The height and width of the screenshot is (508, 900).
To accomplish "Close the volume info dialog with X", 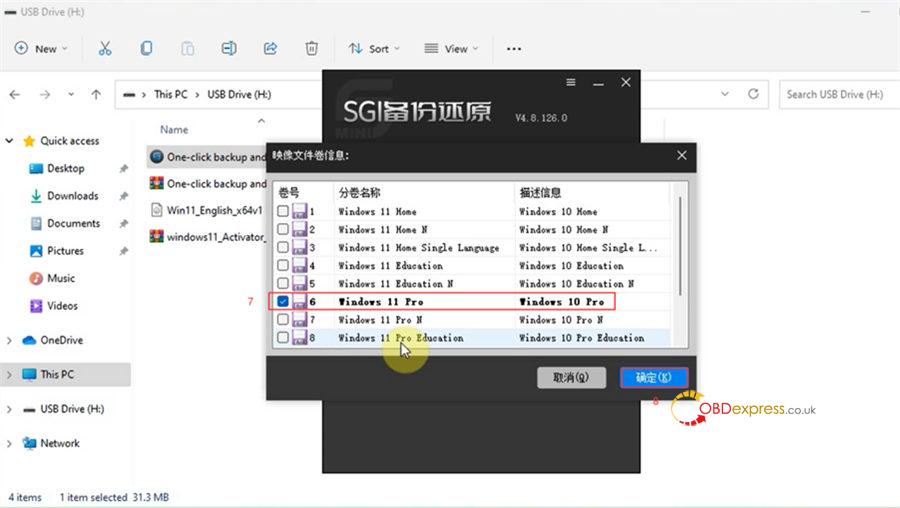I will coord(681,156).
